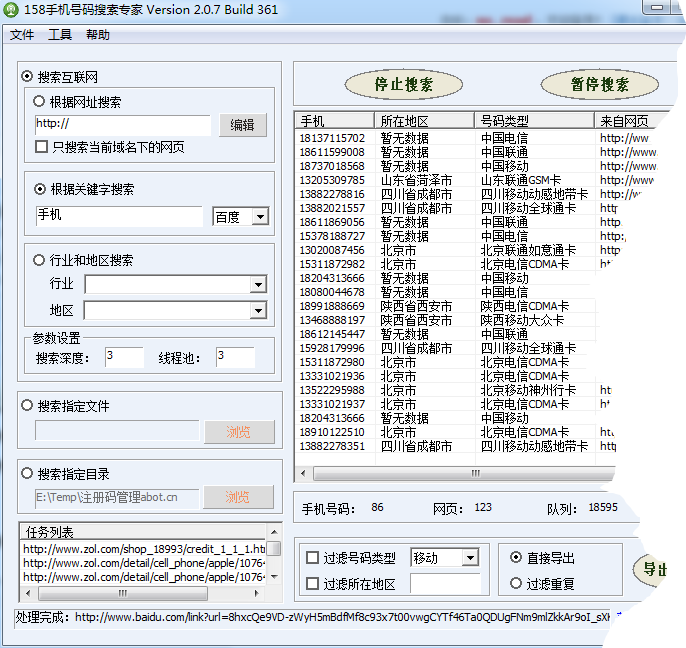Click the app icon in the title bar

tap(11, 9)
